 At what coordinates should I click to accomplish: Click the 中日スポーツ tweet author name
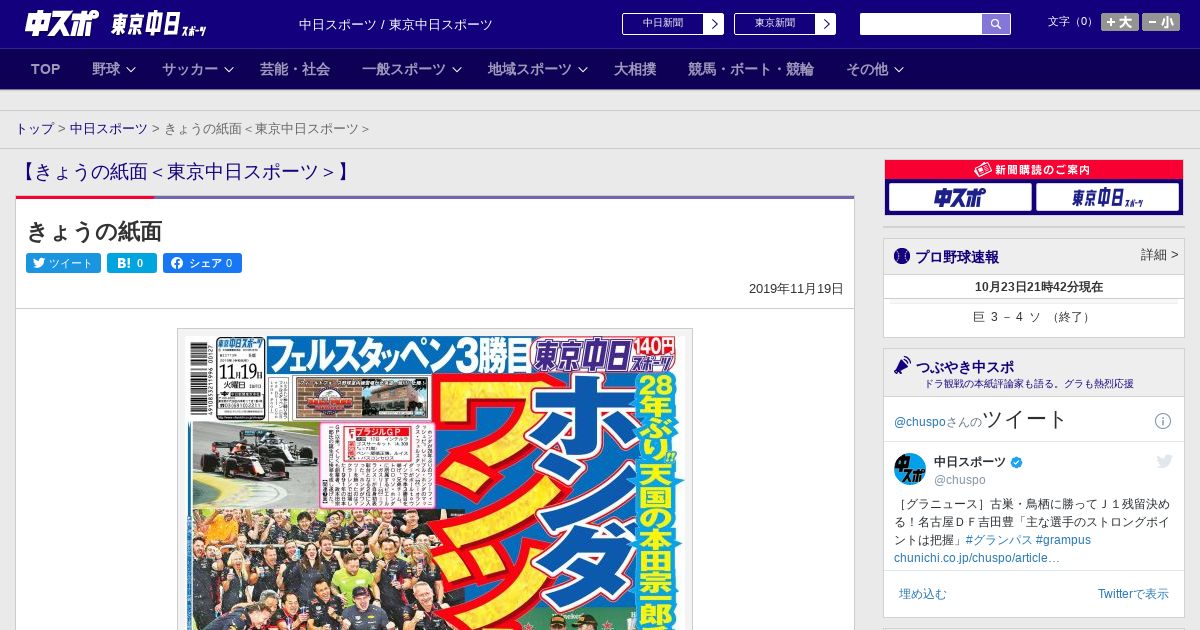coord(970,462)
